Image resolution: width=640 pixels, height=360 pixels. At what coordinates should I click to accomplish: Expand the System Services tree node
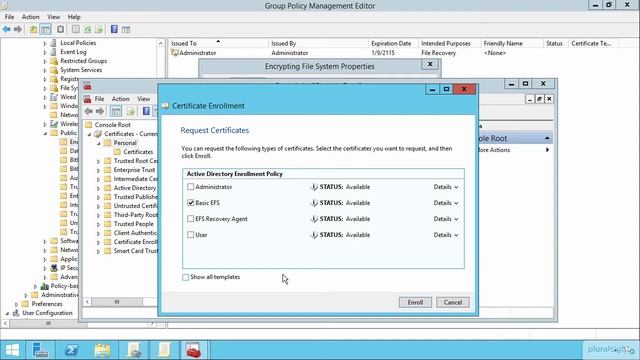pyautogui.click(x=45, y=70)
